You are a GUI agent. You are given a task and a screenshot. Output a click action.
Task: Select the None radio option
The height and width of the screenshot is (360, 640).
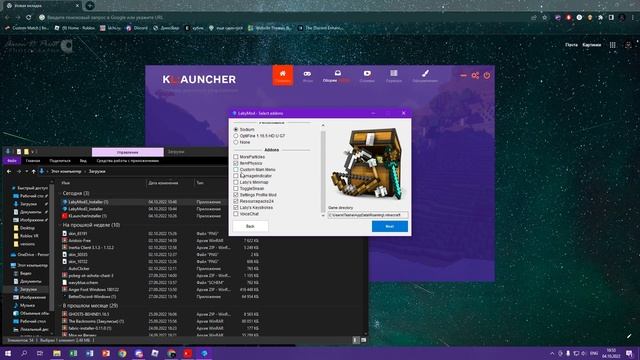(x=236, y=142)
